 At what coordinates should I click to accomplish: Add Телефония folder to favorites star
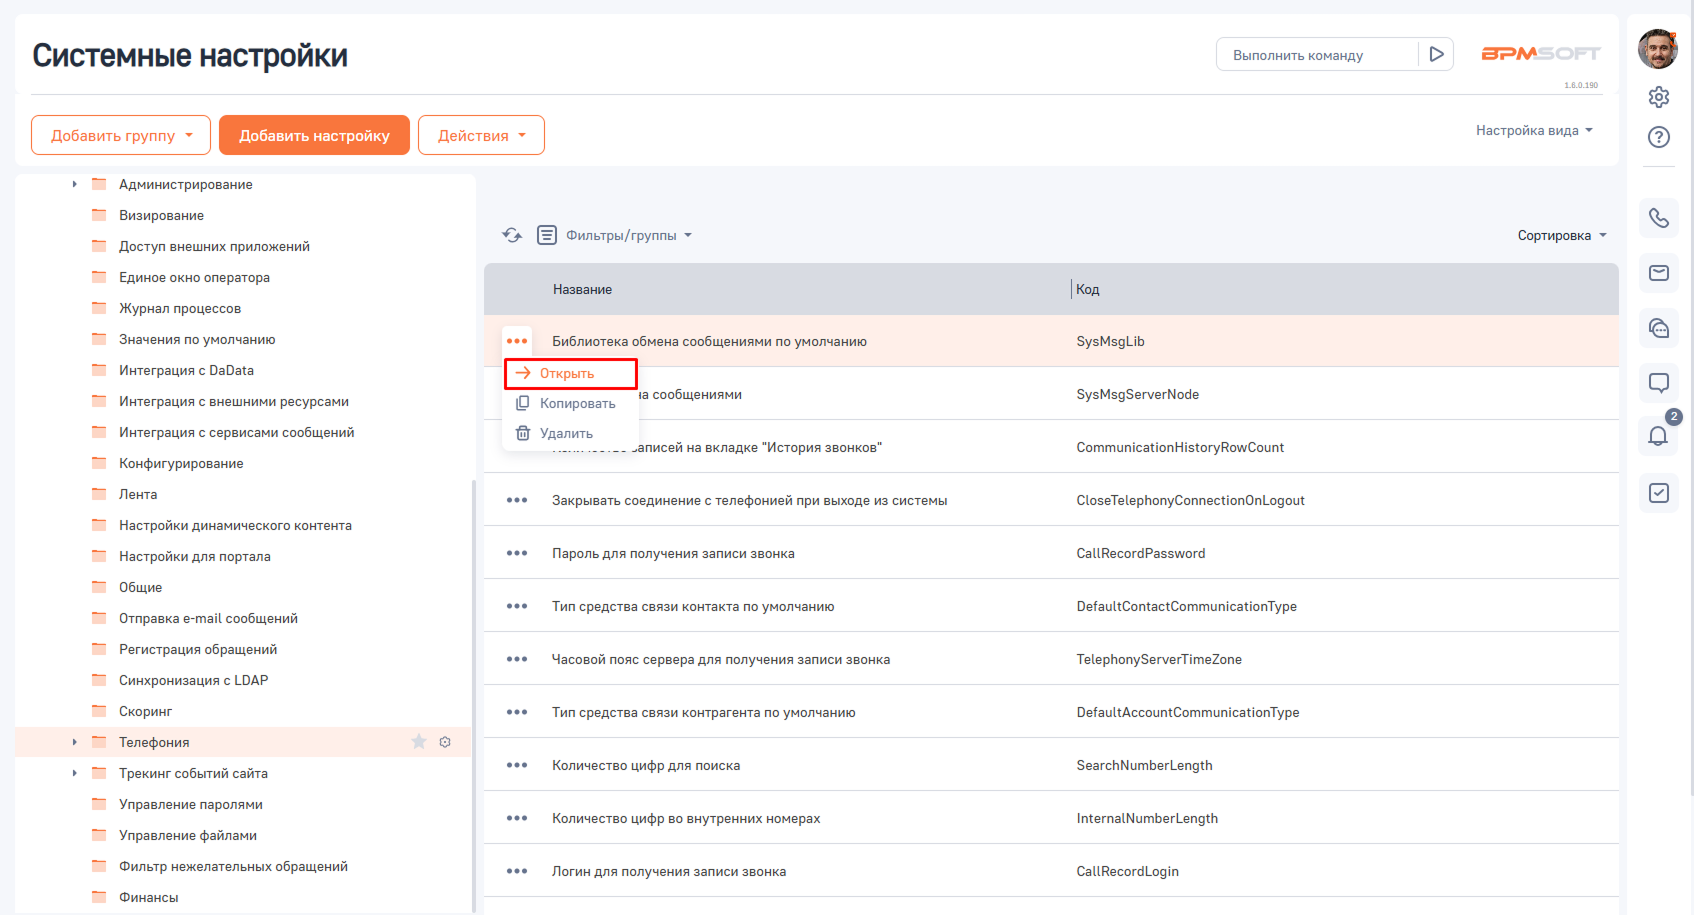pyautogui.click(x=419, y=742)
